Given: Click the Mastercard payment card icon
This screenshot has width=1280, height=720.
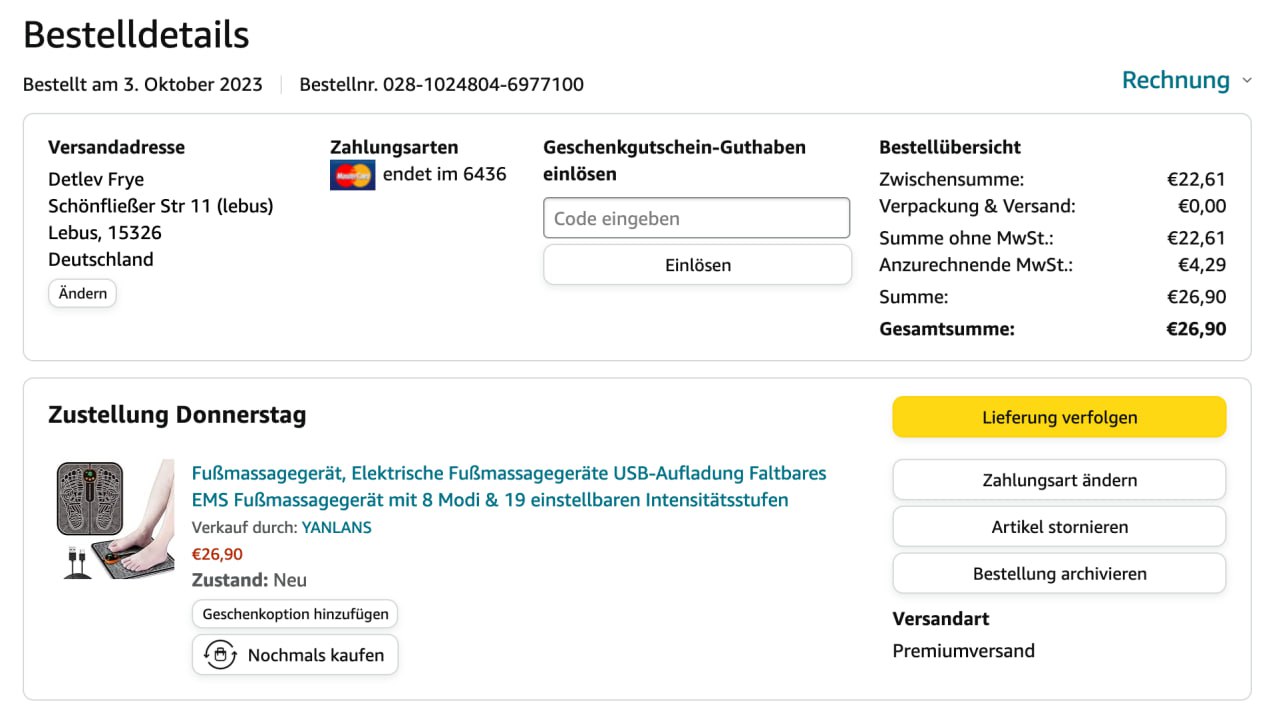Looking at the screenshot, I should (352, 175).
